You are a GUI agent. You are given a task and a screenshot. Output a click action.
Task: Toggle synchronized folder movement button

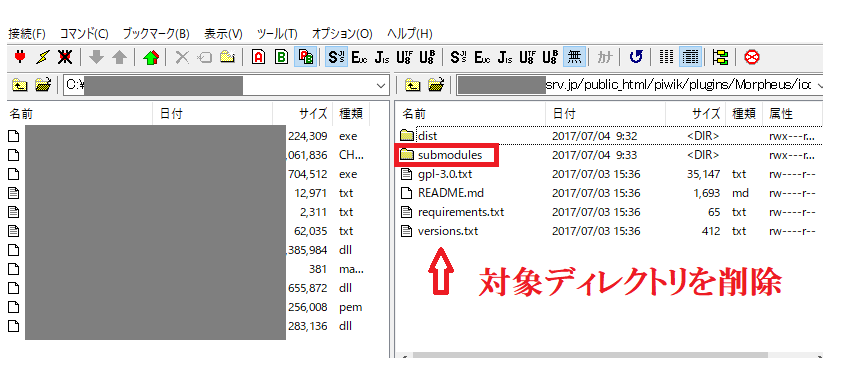coord(721,57)
